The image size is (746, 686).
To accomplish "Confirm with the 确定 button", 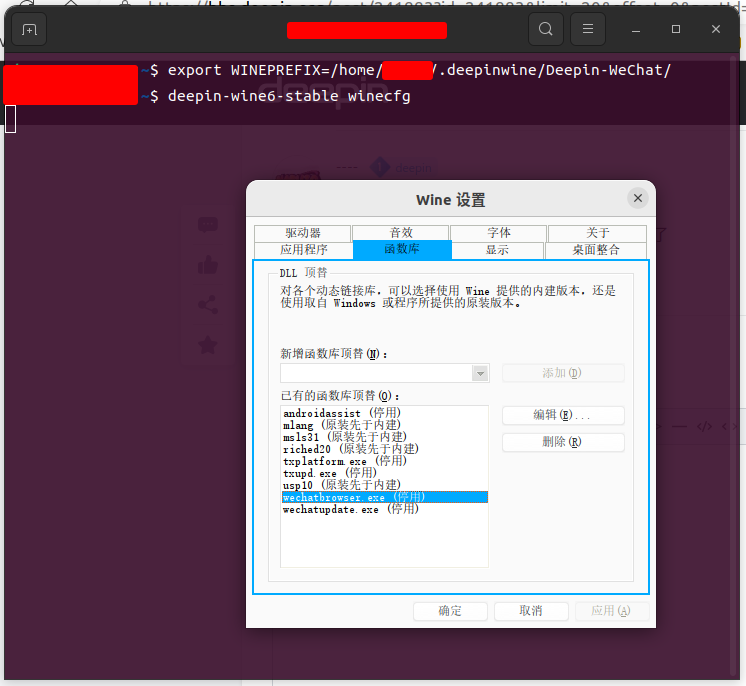I will pos(450,611).
